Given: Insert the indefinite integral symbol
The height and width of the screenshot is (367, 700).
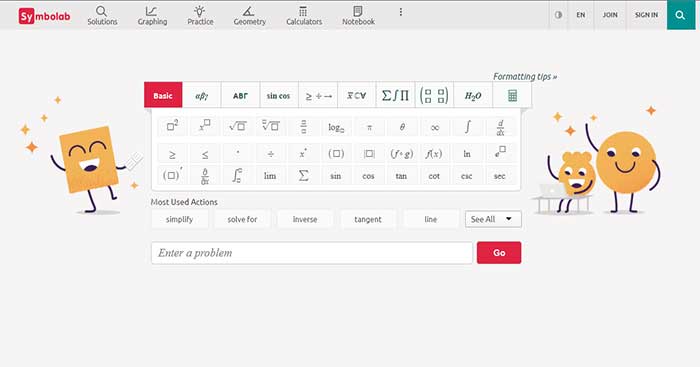Looking at the screenshot, I should (x=467, y=127).
